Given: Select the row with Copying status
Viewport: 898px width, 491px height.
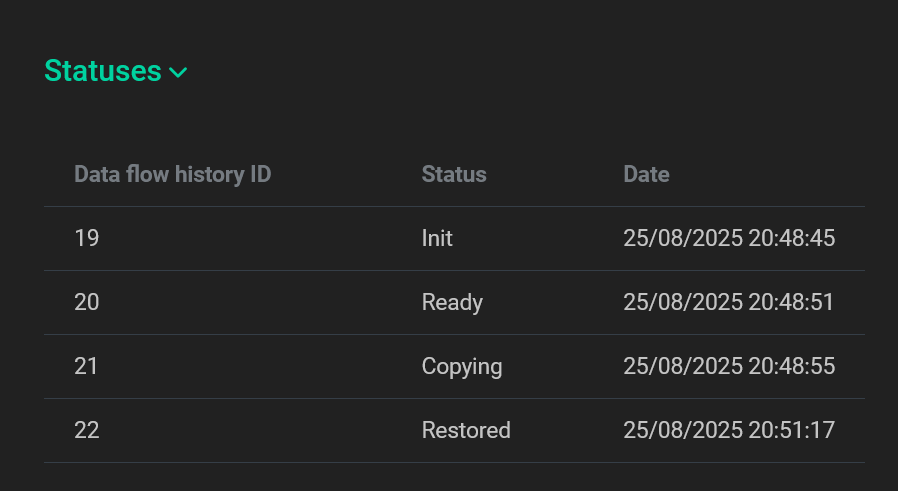Looking at the screenshot, I should [300, 366].
